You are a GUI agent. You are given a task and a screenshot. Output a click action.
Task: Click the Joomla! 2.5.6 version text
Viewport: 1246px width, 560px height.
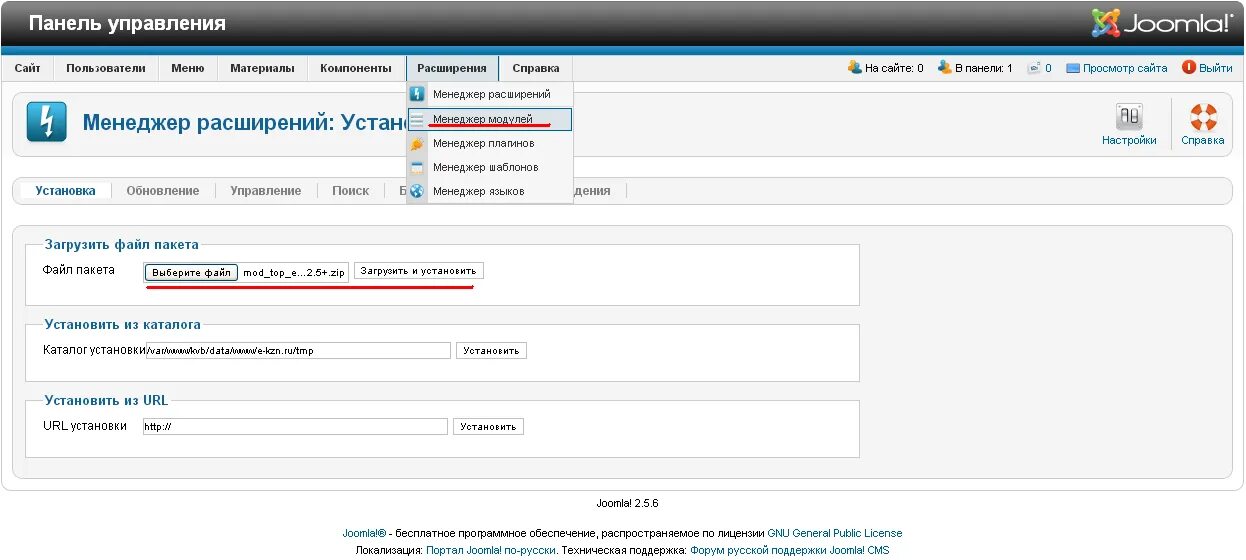click(x=627, y=504)
